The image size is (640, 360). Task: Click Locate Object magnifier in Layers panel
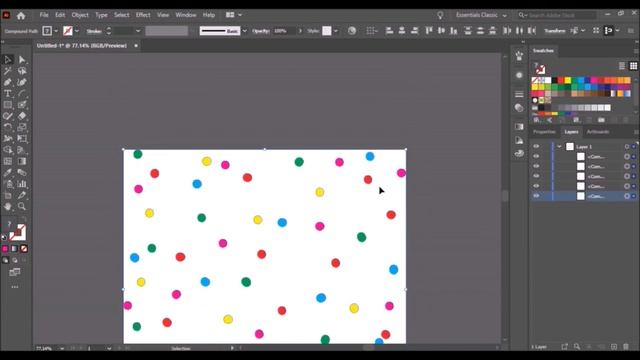pyautogui.click(x=577, y=347)
